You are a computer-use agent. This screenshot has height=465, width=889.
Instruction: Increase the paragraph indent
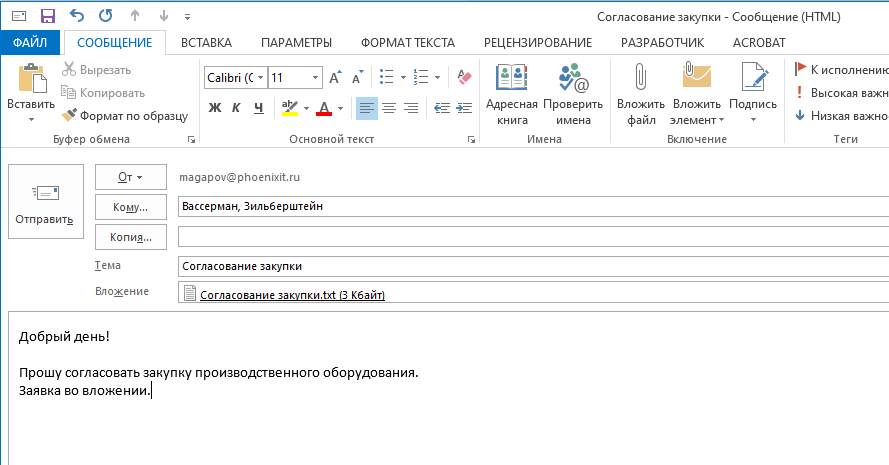464,108
